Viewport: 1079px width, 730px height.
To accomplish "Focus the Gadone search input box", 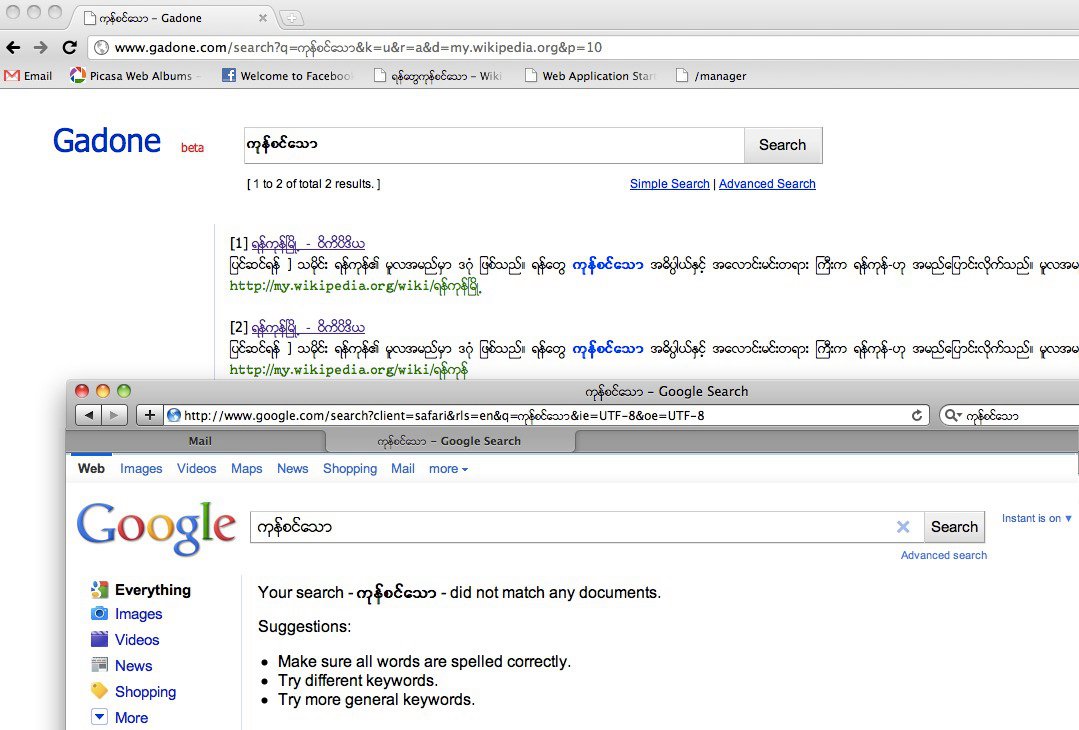I will tap(494, 145).
